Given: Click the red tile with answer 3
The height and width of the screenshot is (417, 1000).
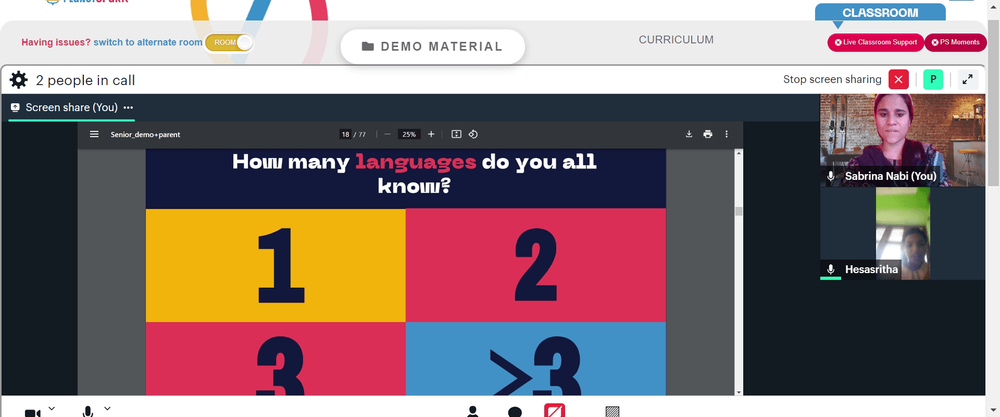Looking at the screenshot, I should point(276,358).
